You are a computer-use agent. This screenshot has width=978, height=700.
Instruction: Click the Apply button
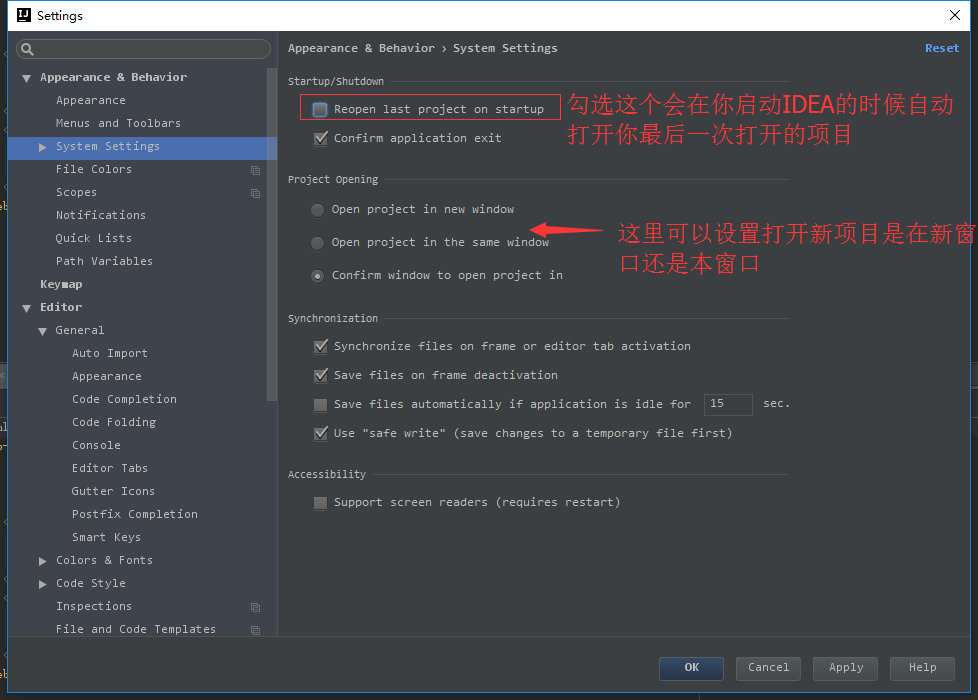tap(845, 668)
